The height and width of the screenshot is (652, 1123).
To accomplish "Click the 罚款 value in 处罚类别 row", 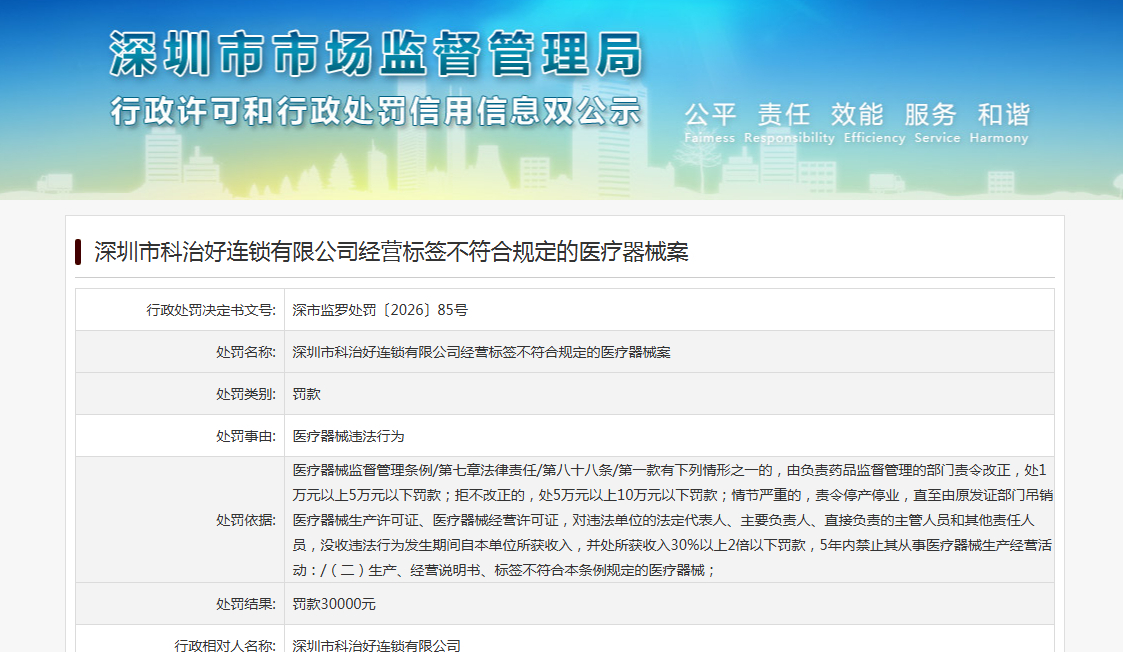I will coord(307,394).
